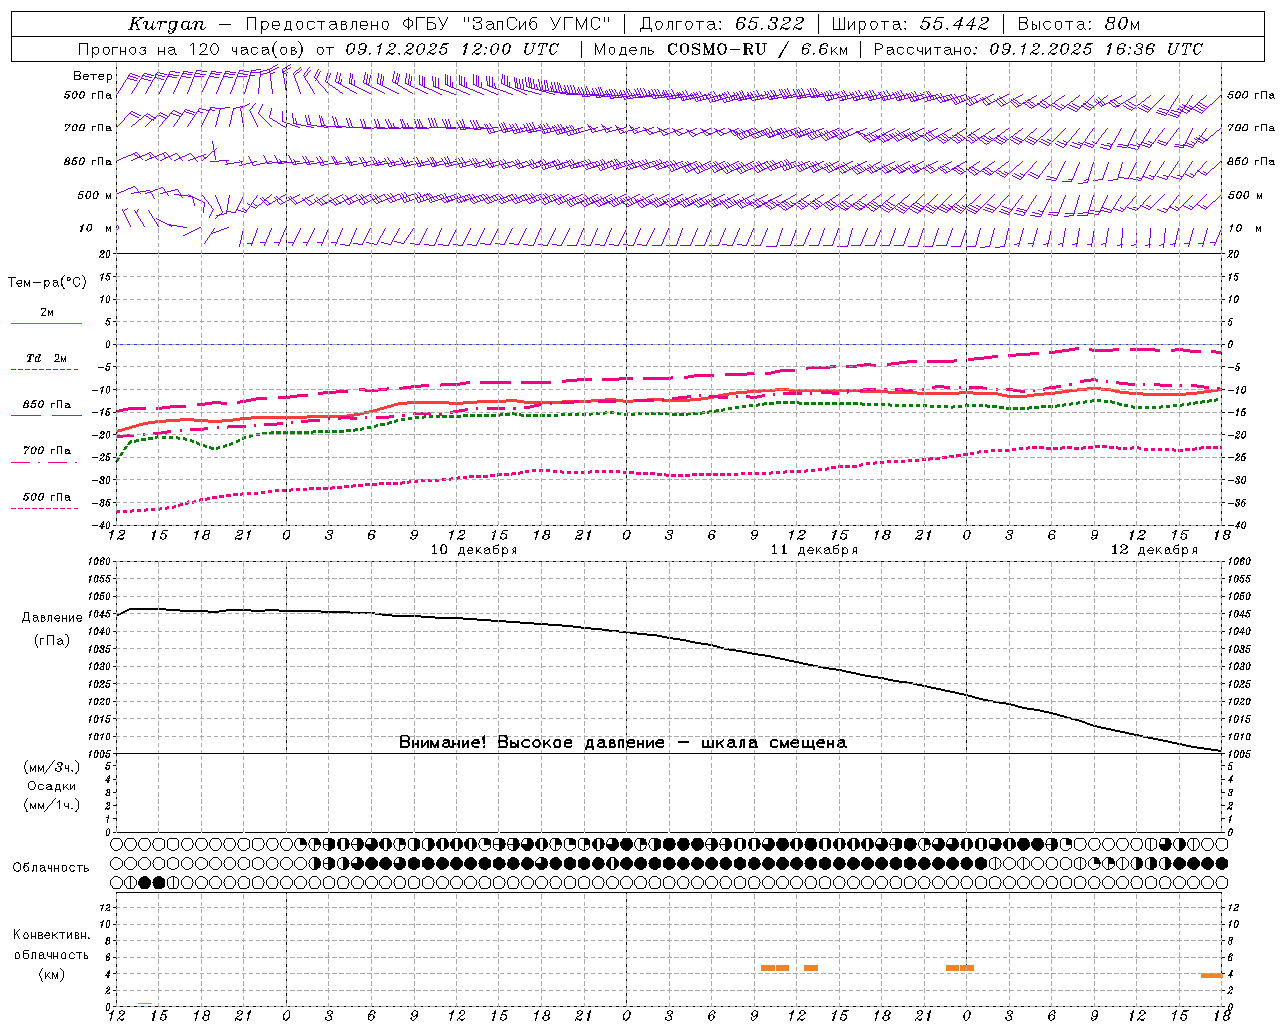Image resolution: width=1280 pixels, height=1024 pixels.
Task: Click the '(гПа)' unit label under Давление
Action: tap(52, 640)
